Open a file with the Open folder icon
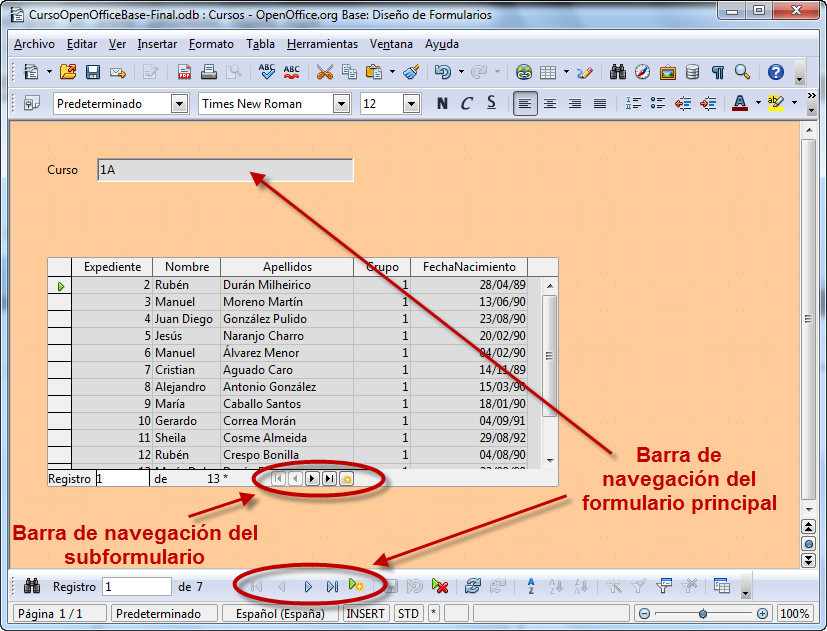Viewport: 827px width, 631px height. 68,72
